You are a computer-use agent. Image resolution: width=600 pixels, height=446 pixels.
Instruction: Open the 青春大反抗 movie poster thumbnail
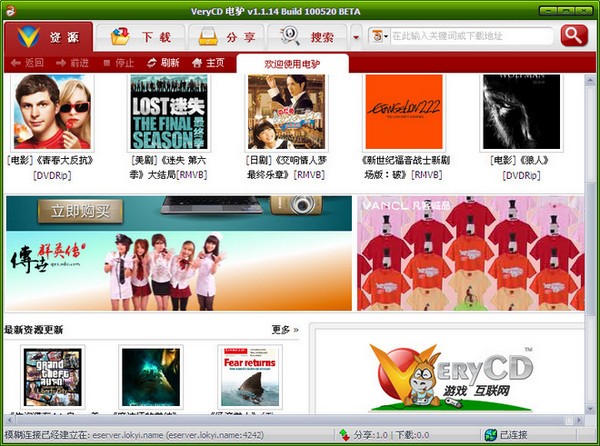[52, 112]
